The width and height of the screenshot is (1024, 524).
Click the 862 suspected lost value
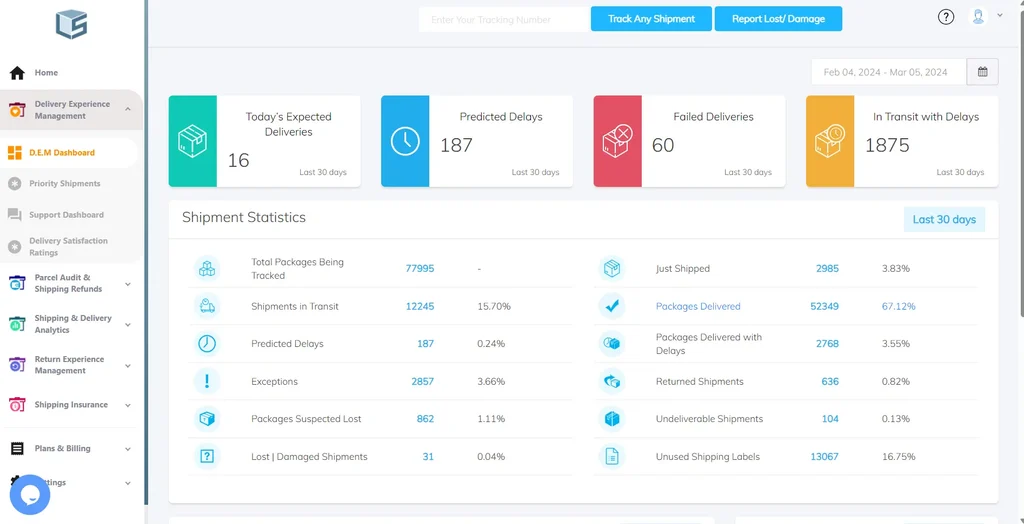click(425, 419)
